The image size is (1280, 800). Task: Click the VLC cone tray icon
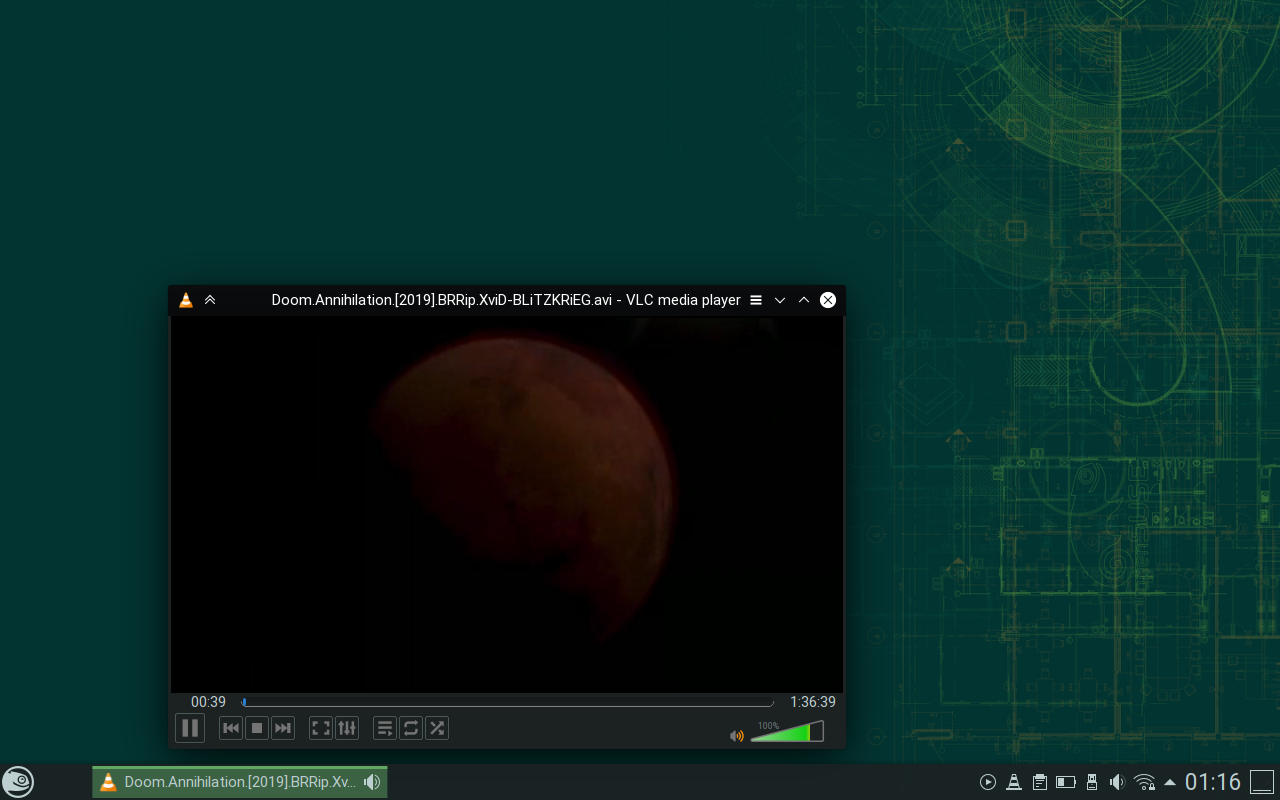(1014, 782)
